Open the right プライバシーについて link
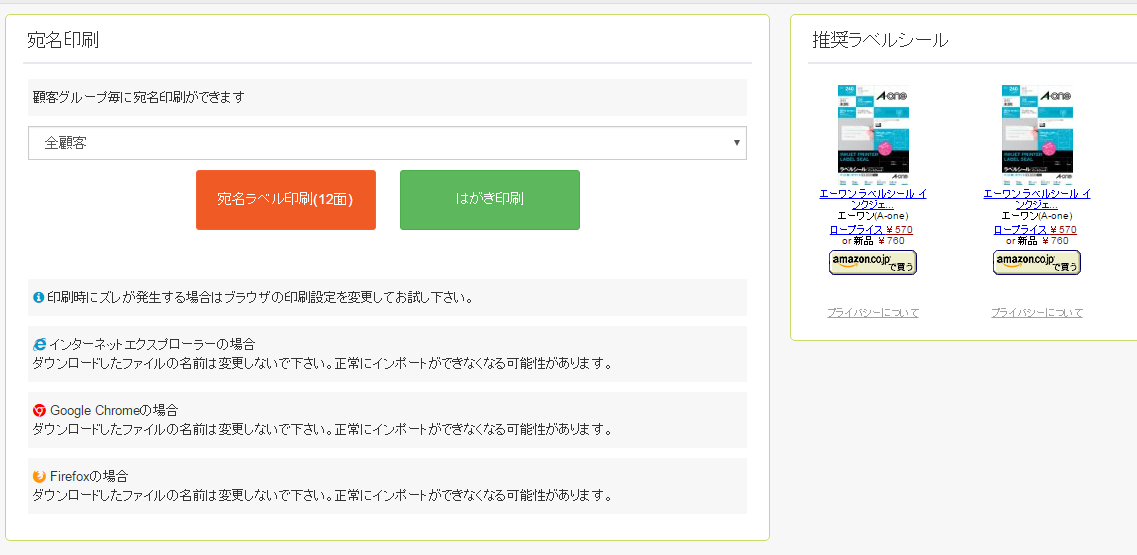 pyautogui.click(x=1037, y=313)
